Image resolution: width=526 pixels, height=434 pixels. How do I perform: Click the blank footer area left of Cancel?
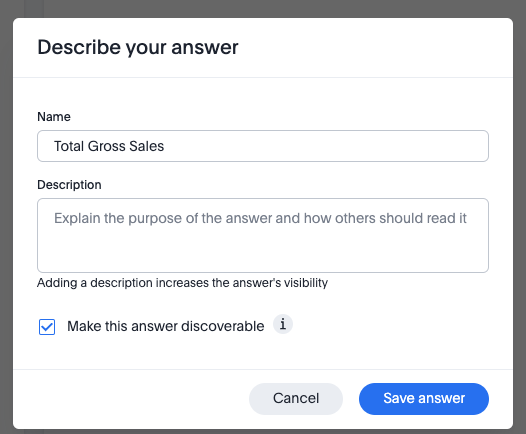[131, 399]
